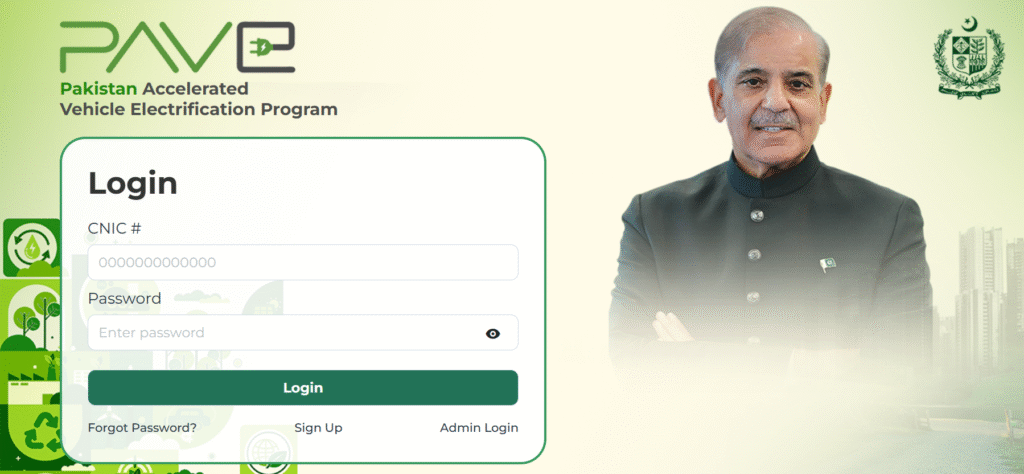Click the Login heading text
The image size is (1024, 474).
point(133,183)
